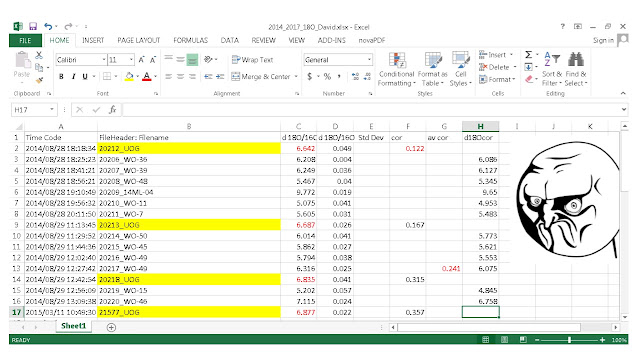The image size is (640, 360).
Task: Open Merge & Center dropdown arrow
Action: (x=296, y=76)
